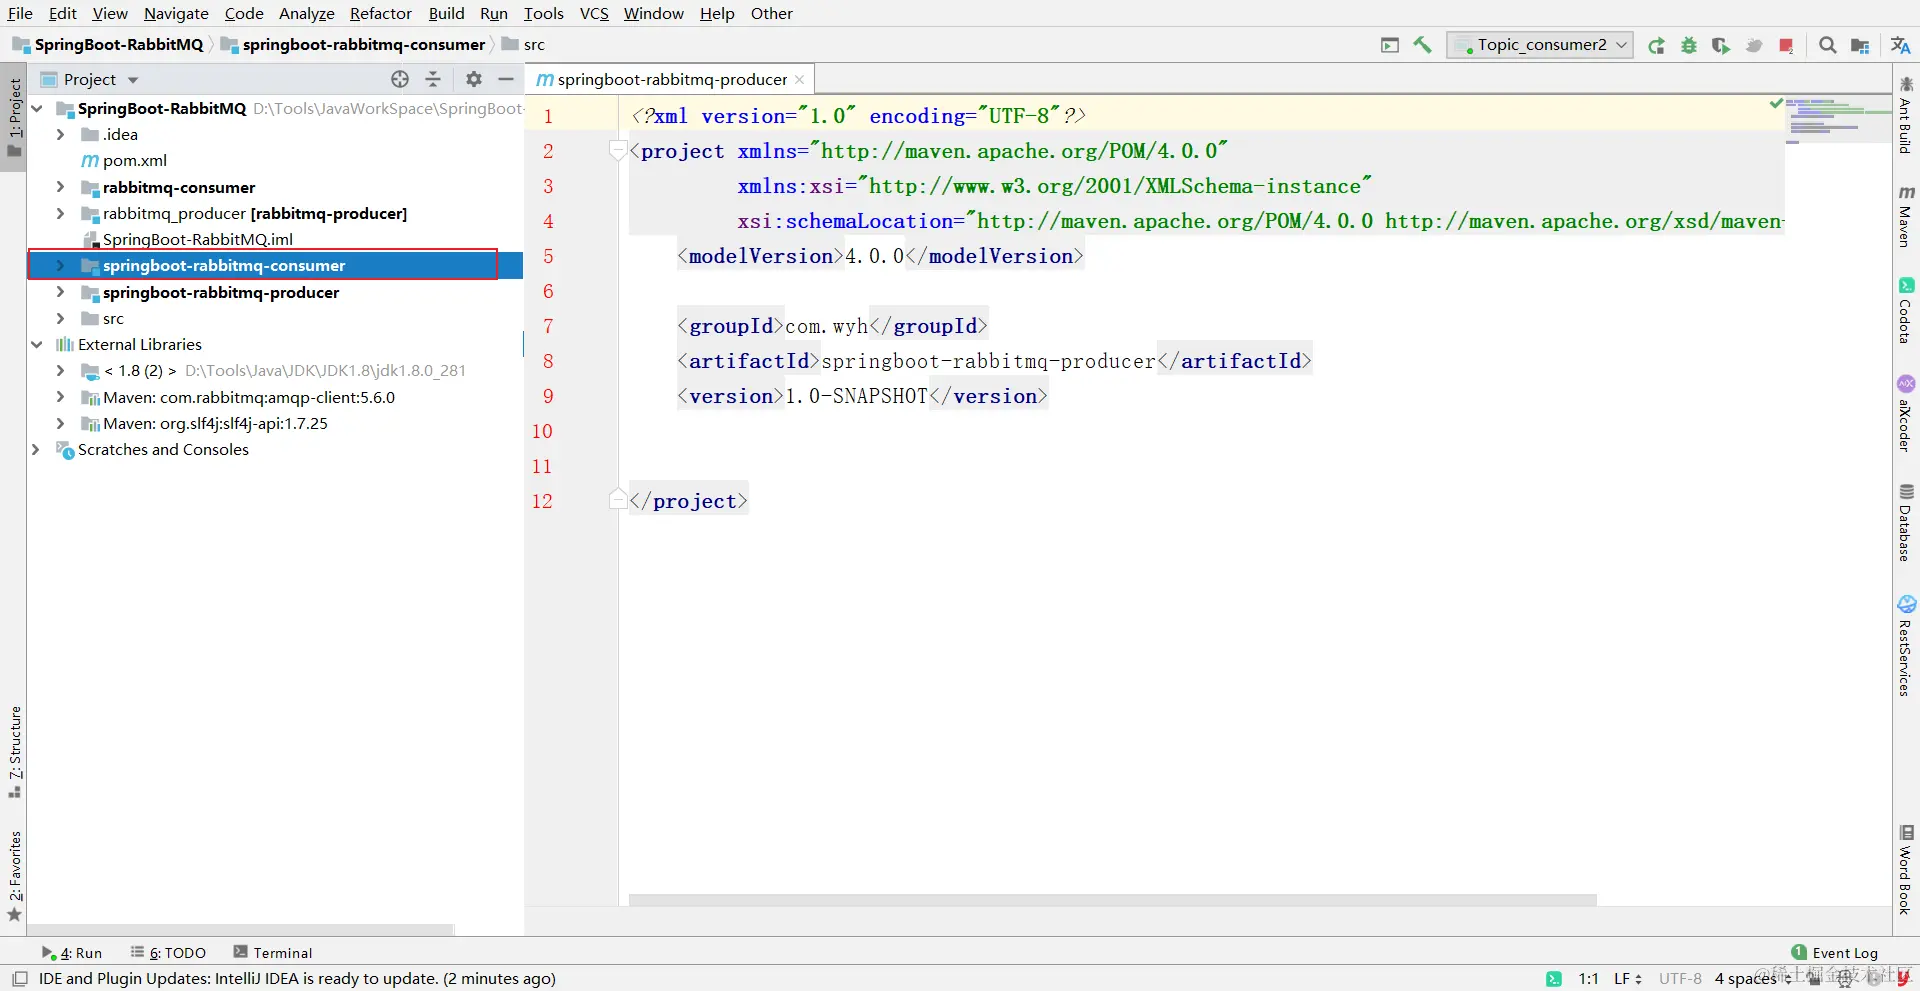Open Ant Build side panel
Image resolution: width=1920 pixels, height=991 pixels.
point(1906,115)
